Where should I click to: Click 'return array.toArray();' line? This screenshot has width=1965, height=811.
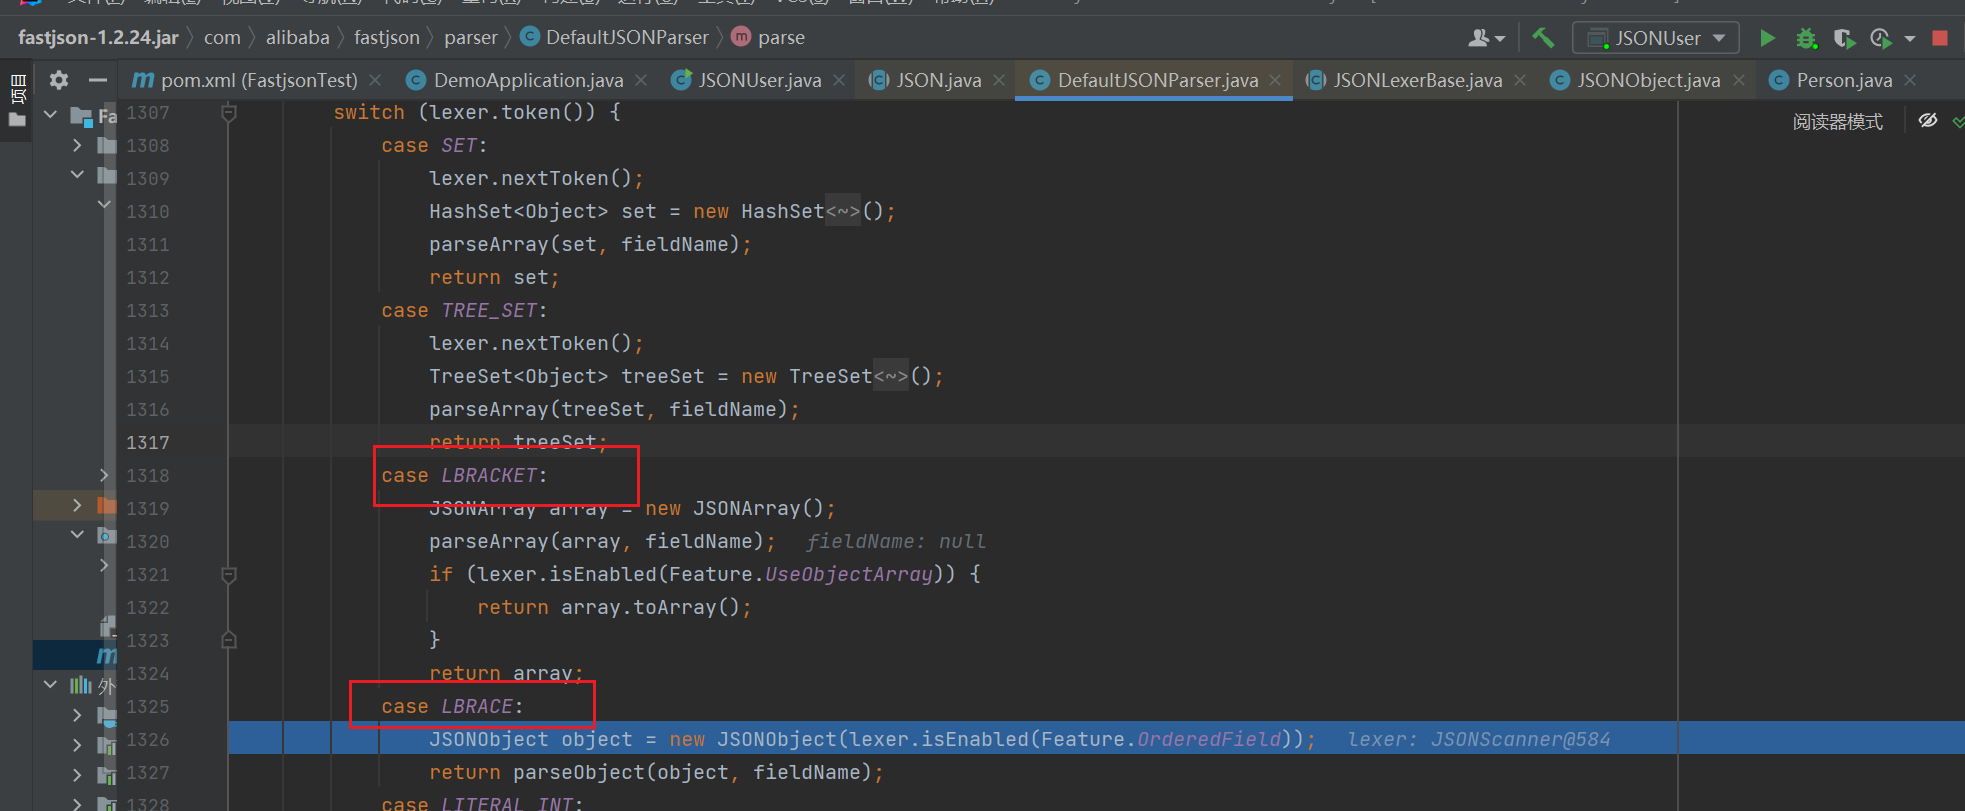coord(614,607)
